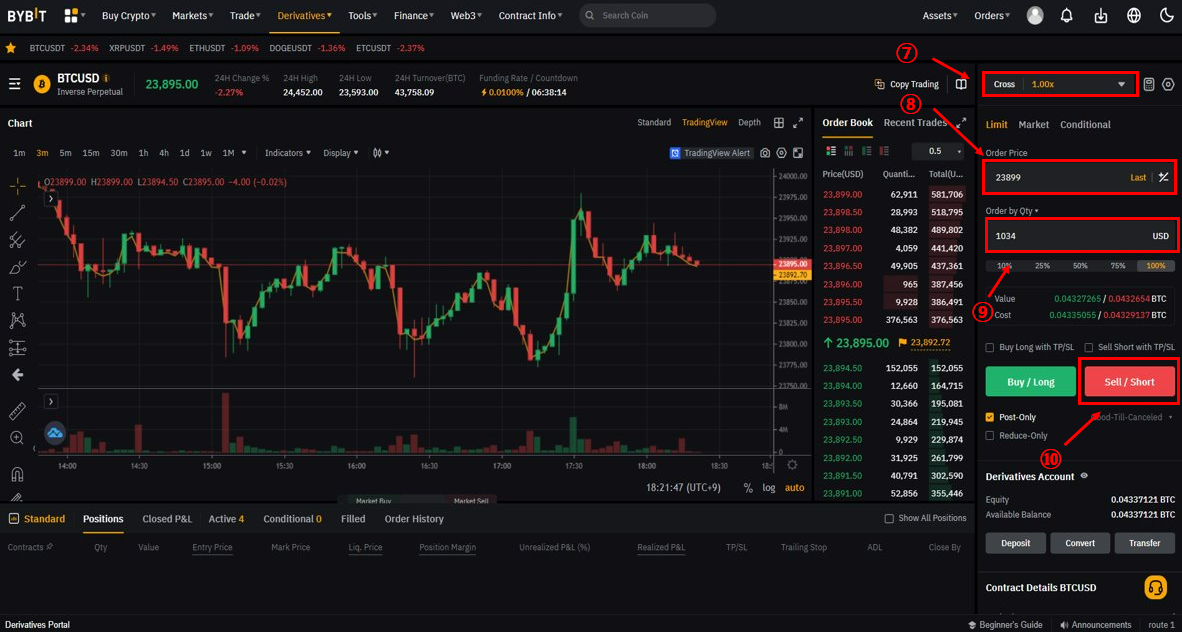The width and height of the screenshot is (1182, 632).
Task: Check Show All Positions
Action: [x=889, y=519]
